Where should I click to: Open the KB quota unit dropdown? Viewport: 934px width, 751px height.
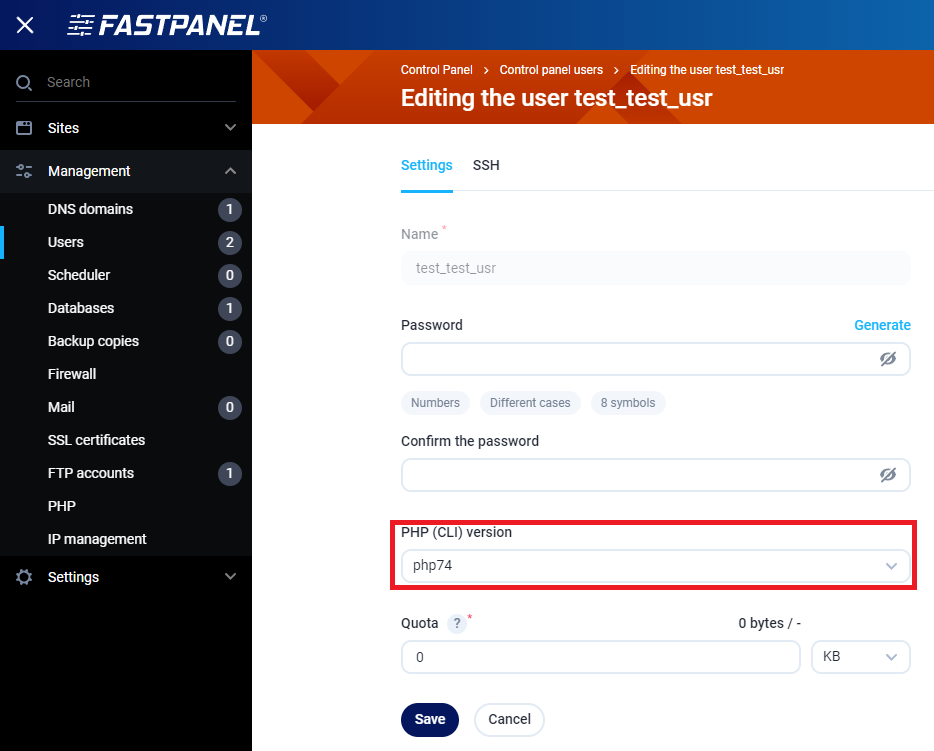pyautogui.click(x=860, y=657)
